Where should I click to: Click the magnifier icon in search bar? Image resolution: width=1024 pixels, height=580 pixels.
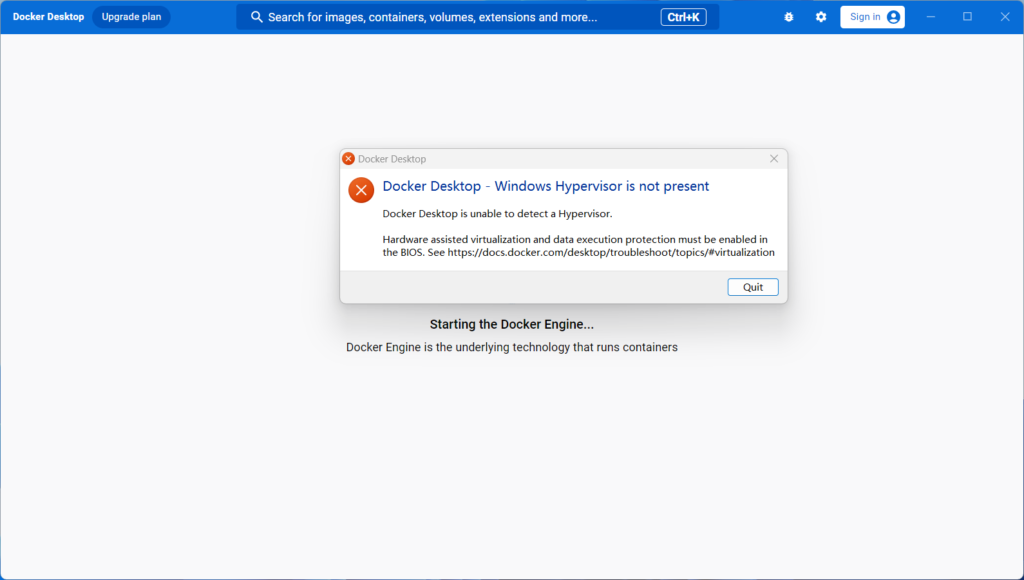click(x=257, y=17)
